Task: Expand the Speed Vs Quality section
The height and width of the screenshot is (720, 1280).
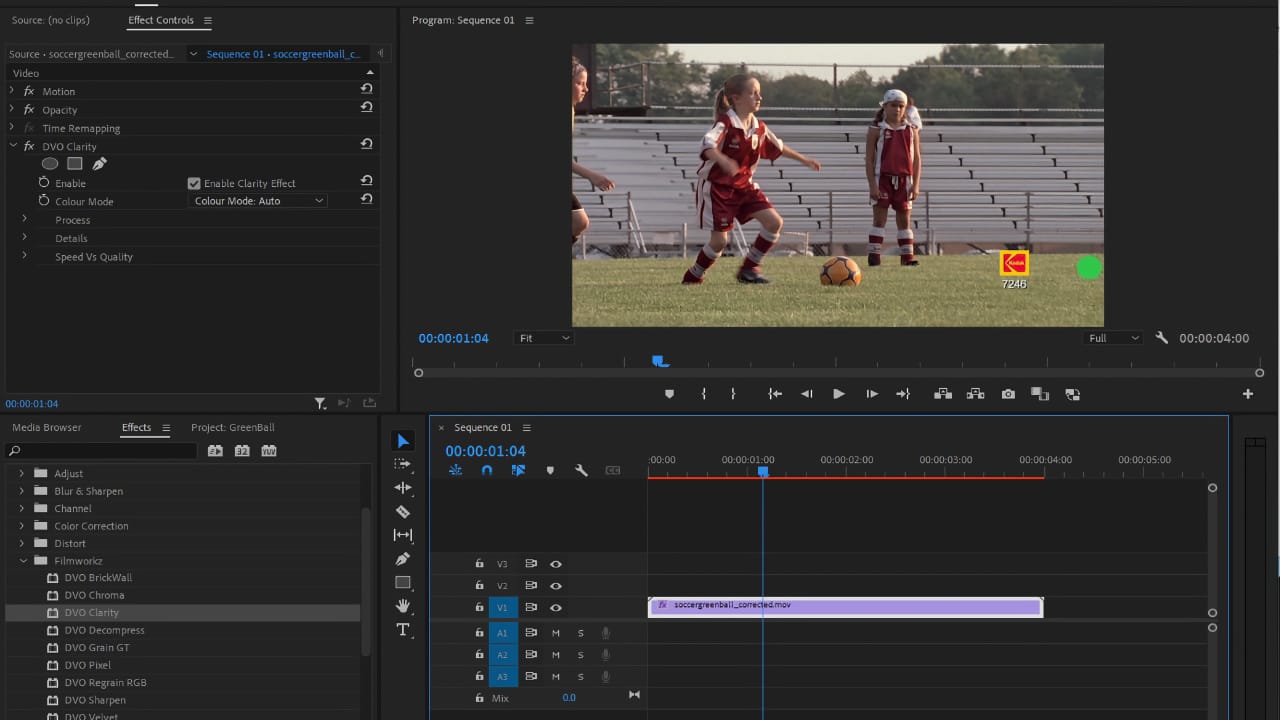Action: coord(25,256)
